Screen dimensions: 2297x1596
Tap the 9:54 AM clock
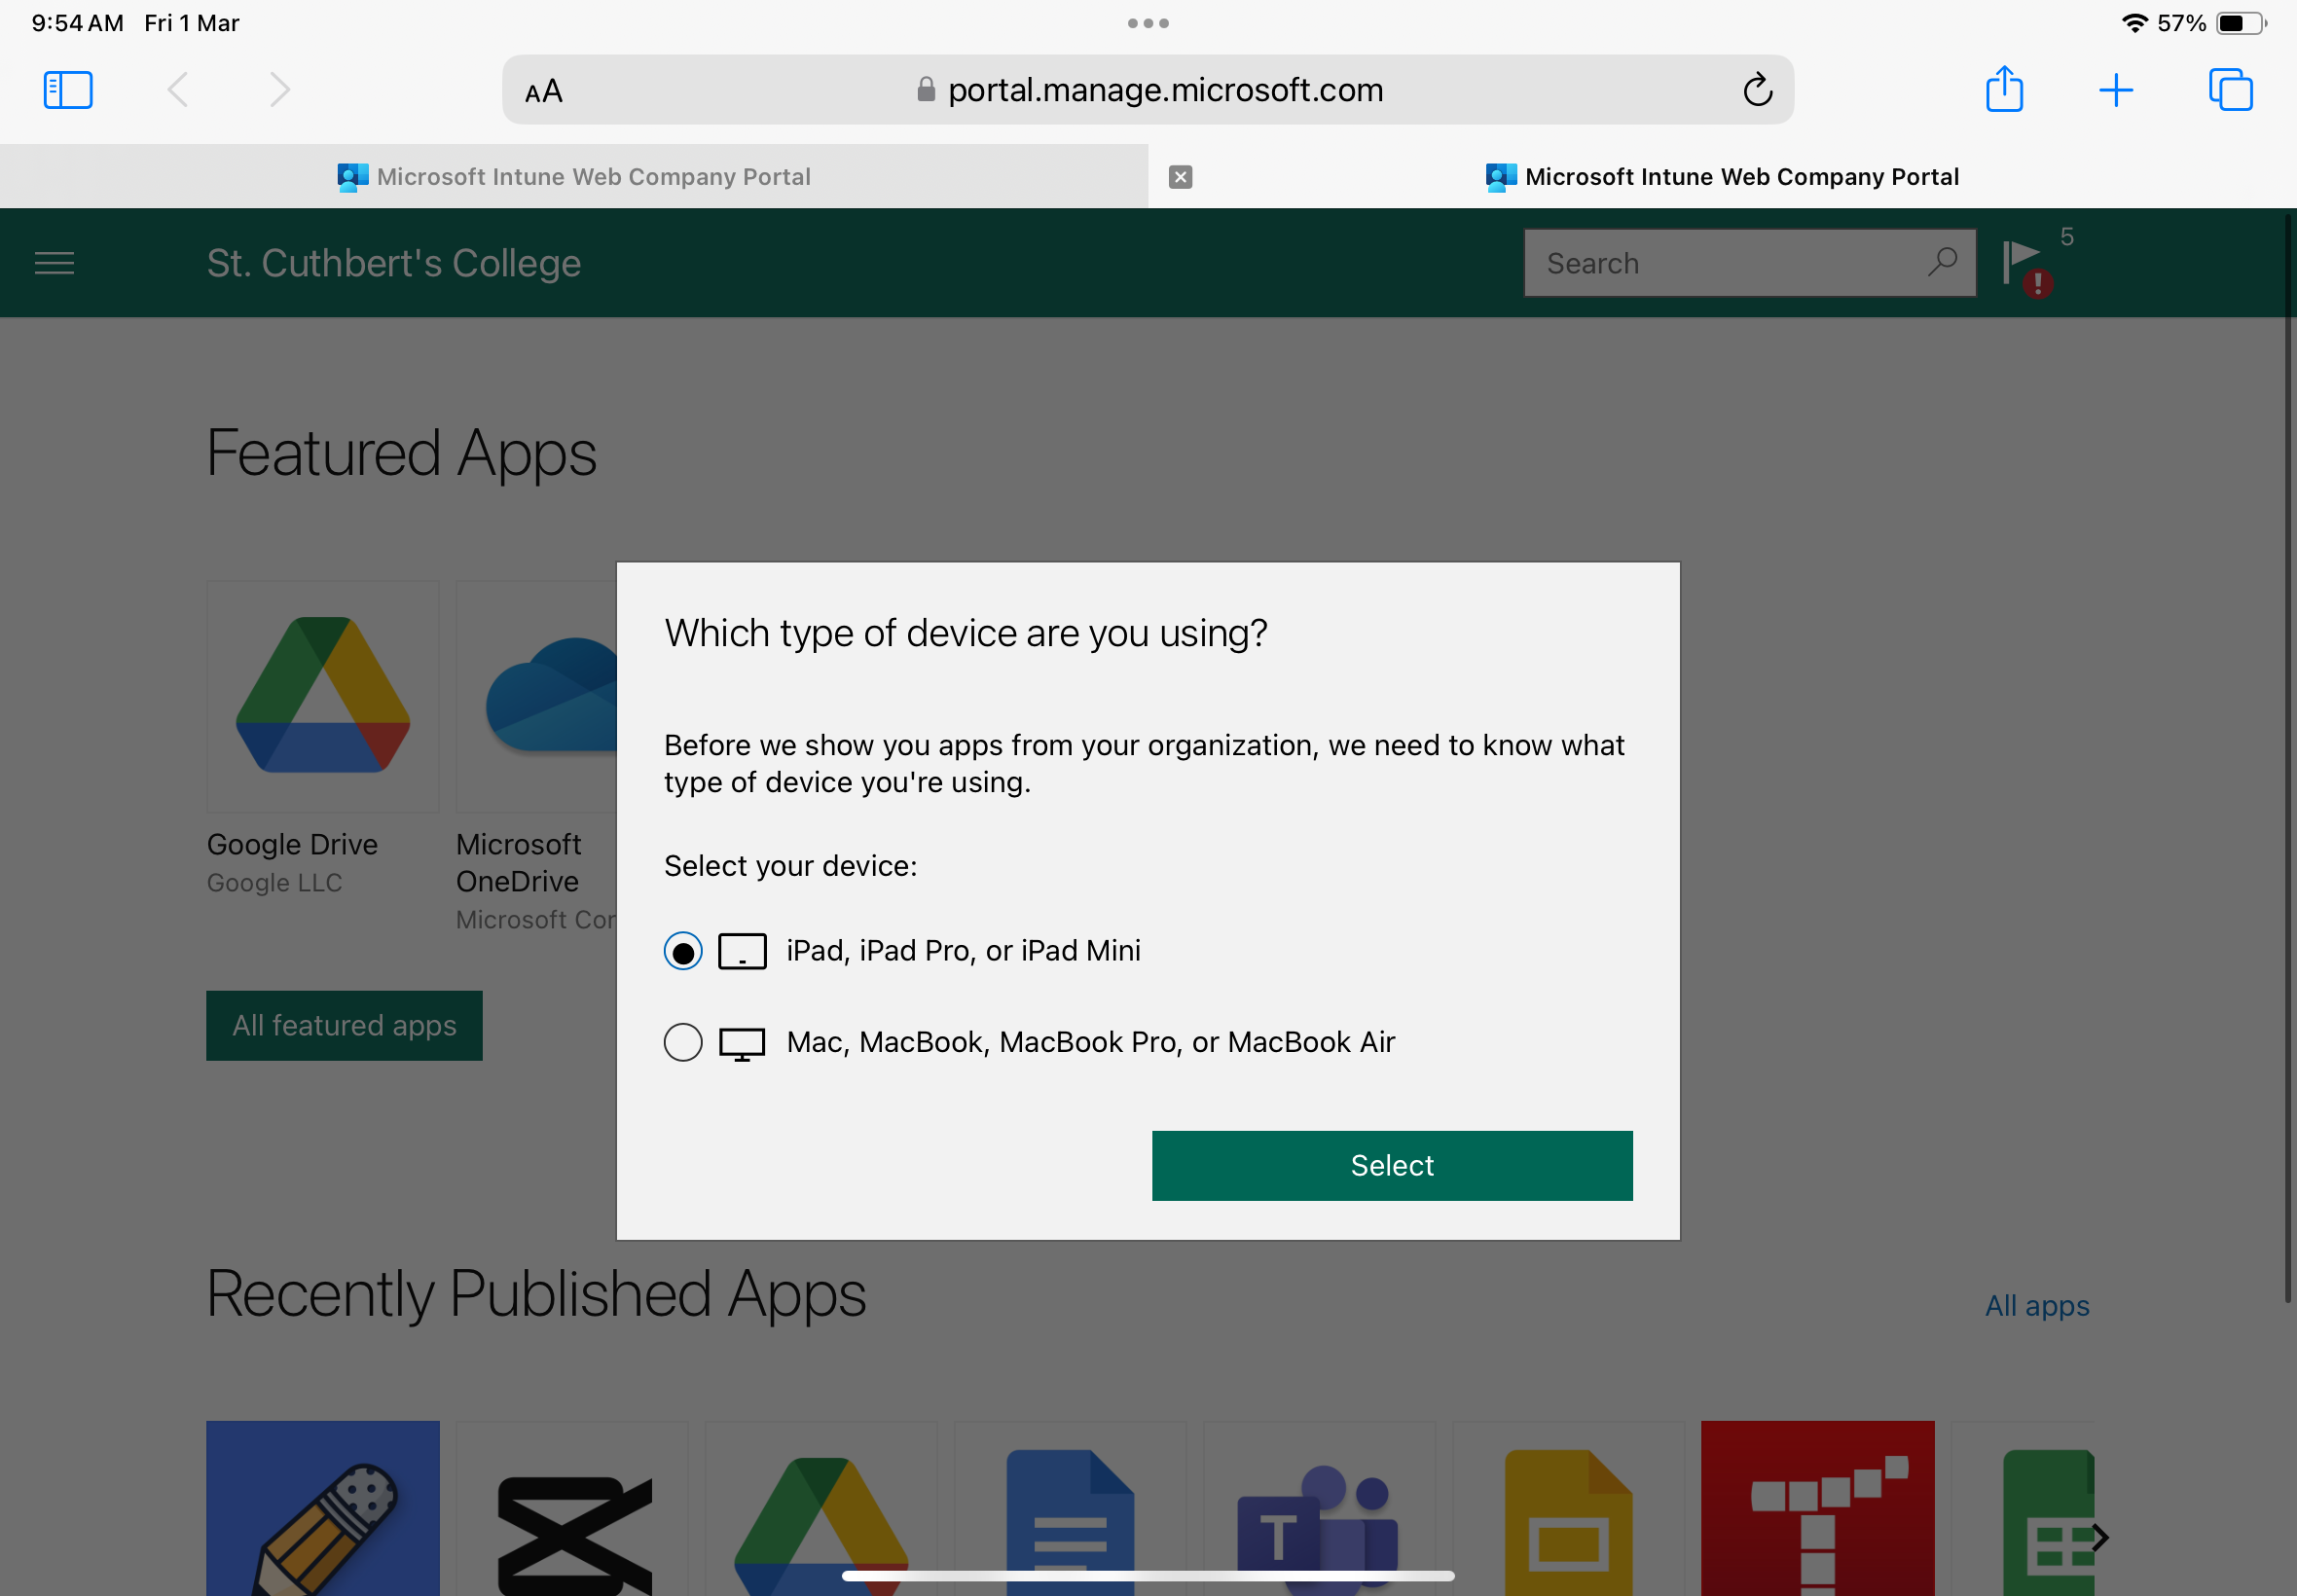click(x=78, y=23)
